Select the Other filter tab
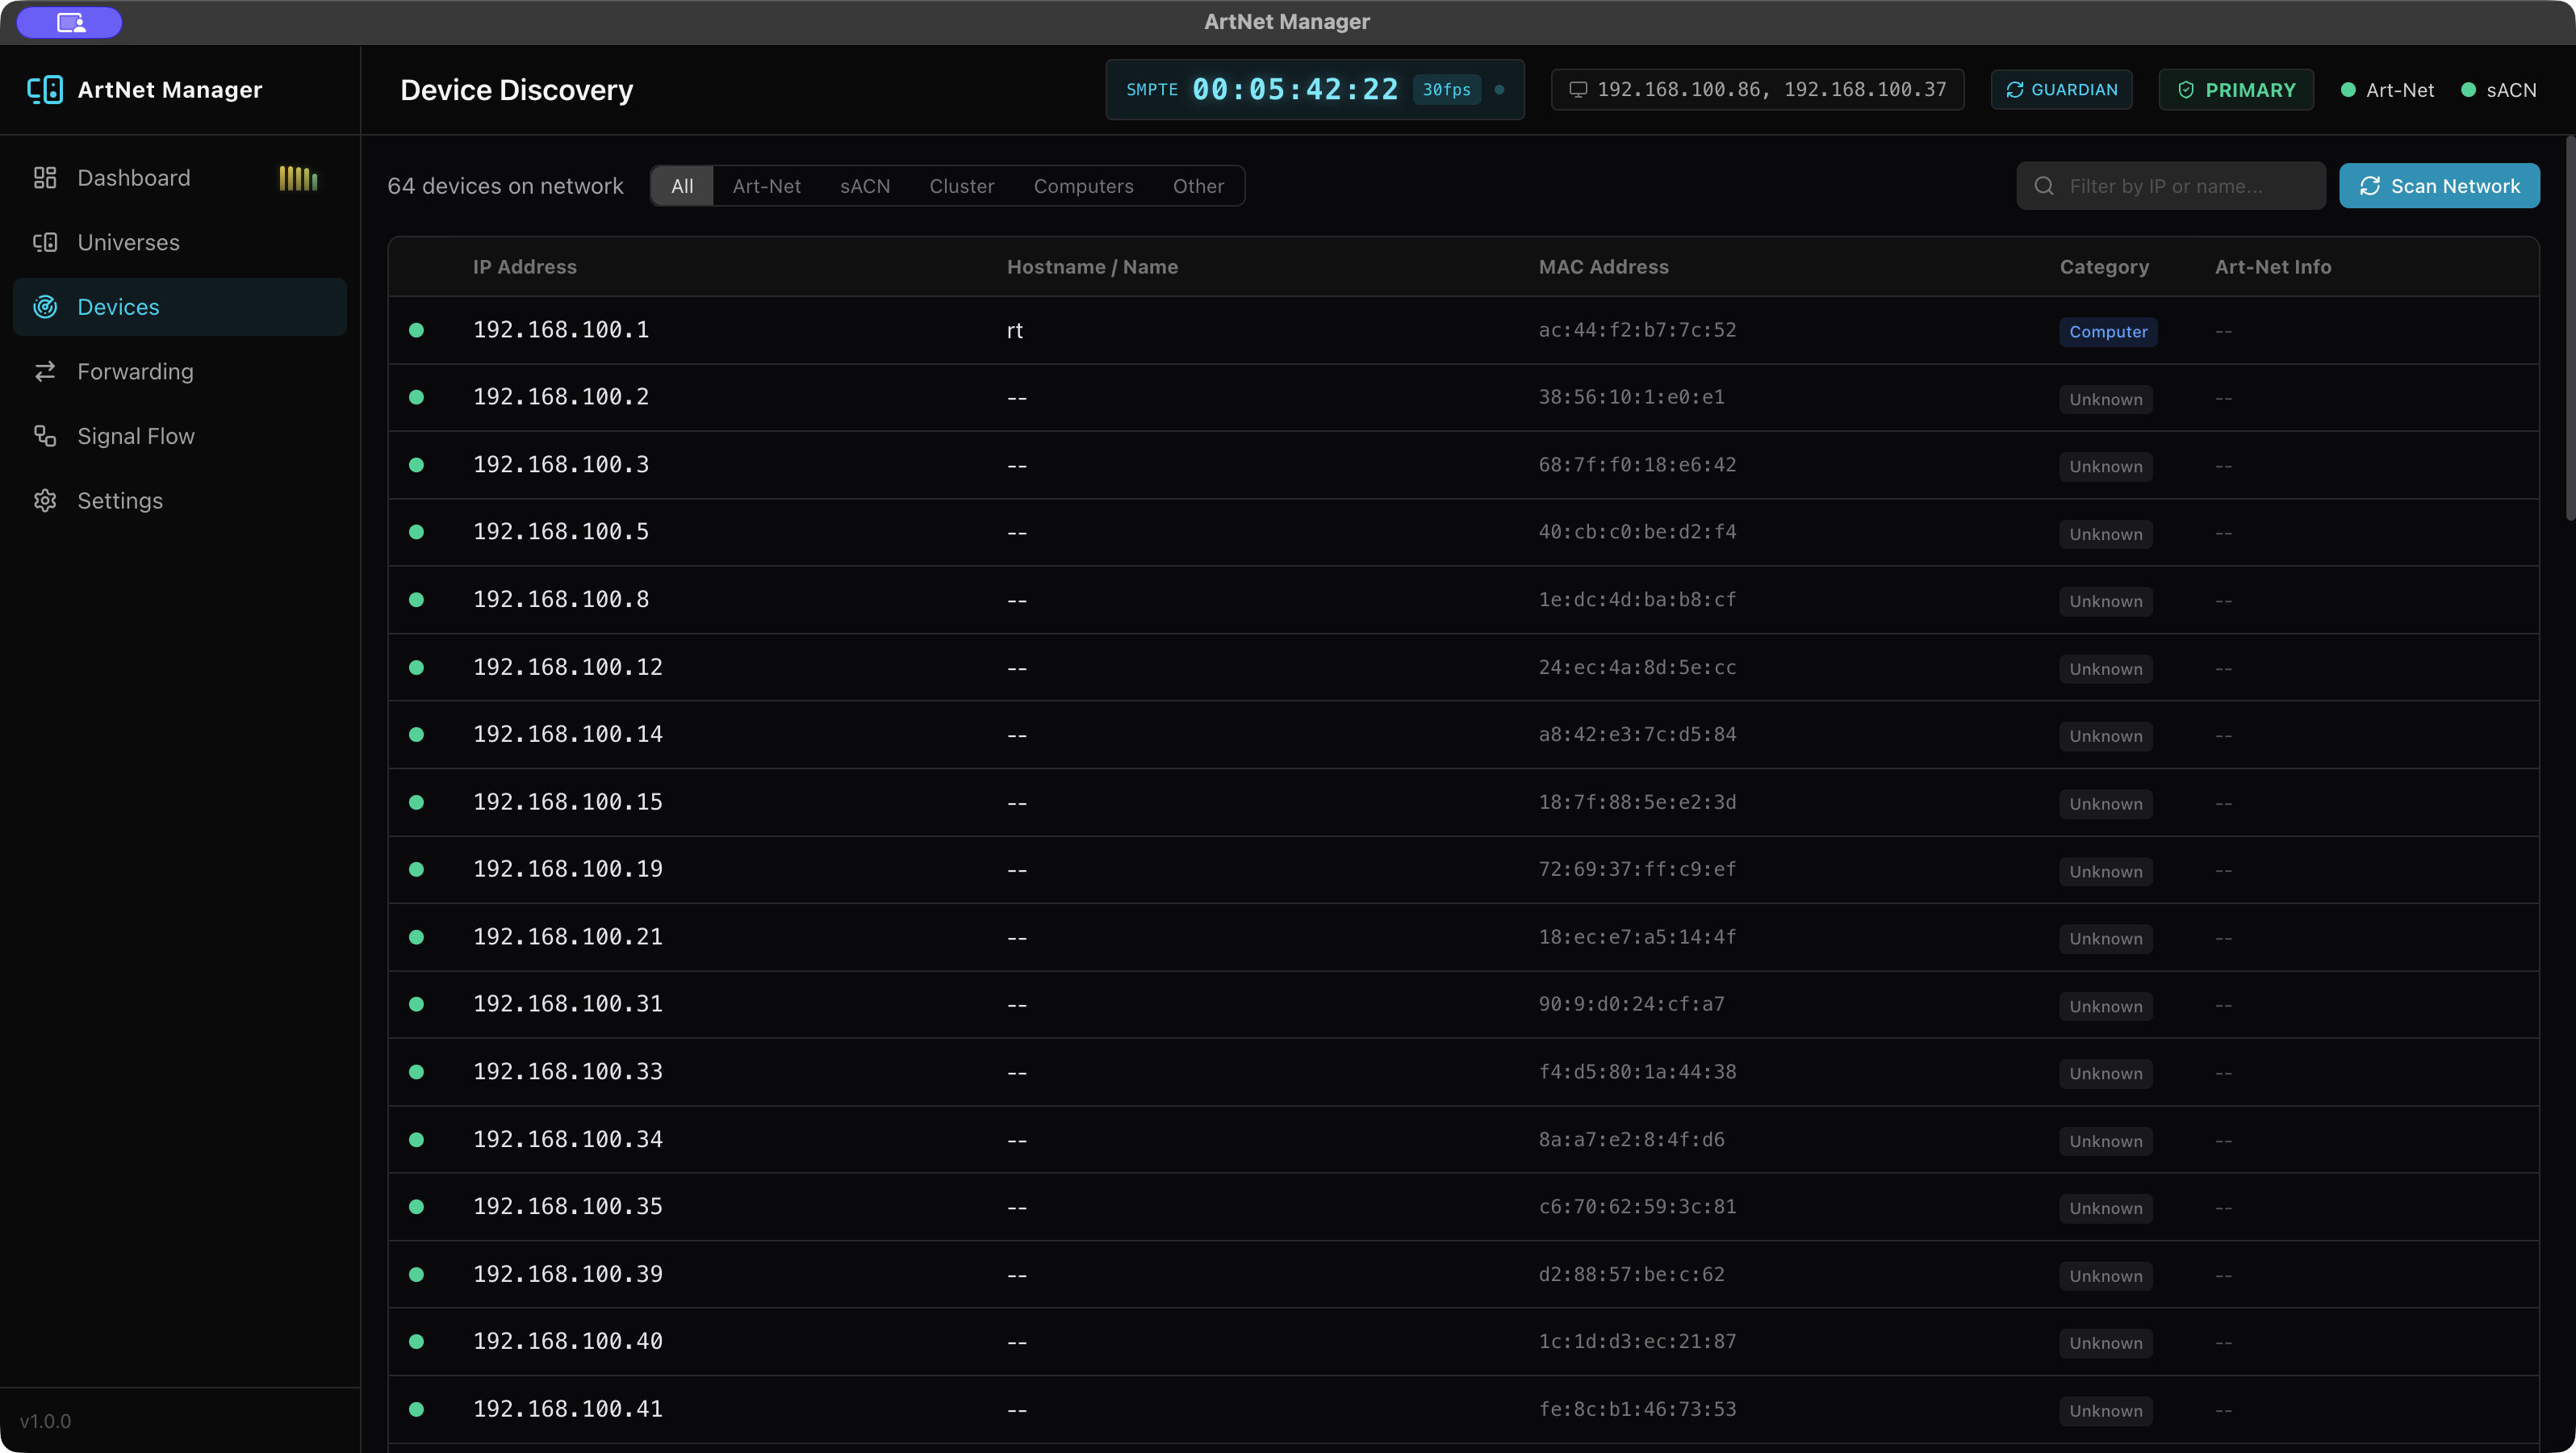Image resolution: width=2576 pixels, height=1453 pixels. 1198,186
